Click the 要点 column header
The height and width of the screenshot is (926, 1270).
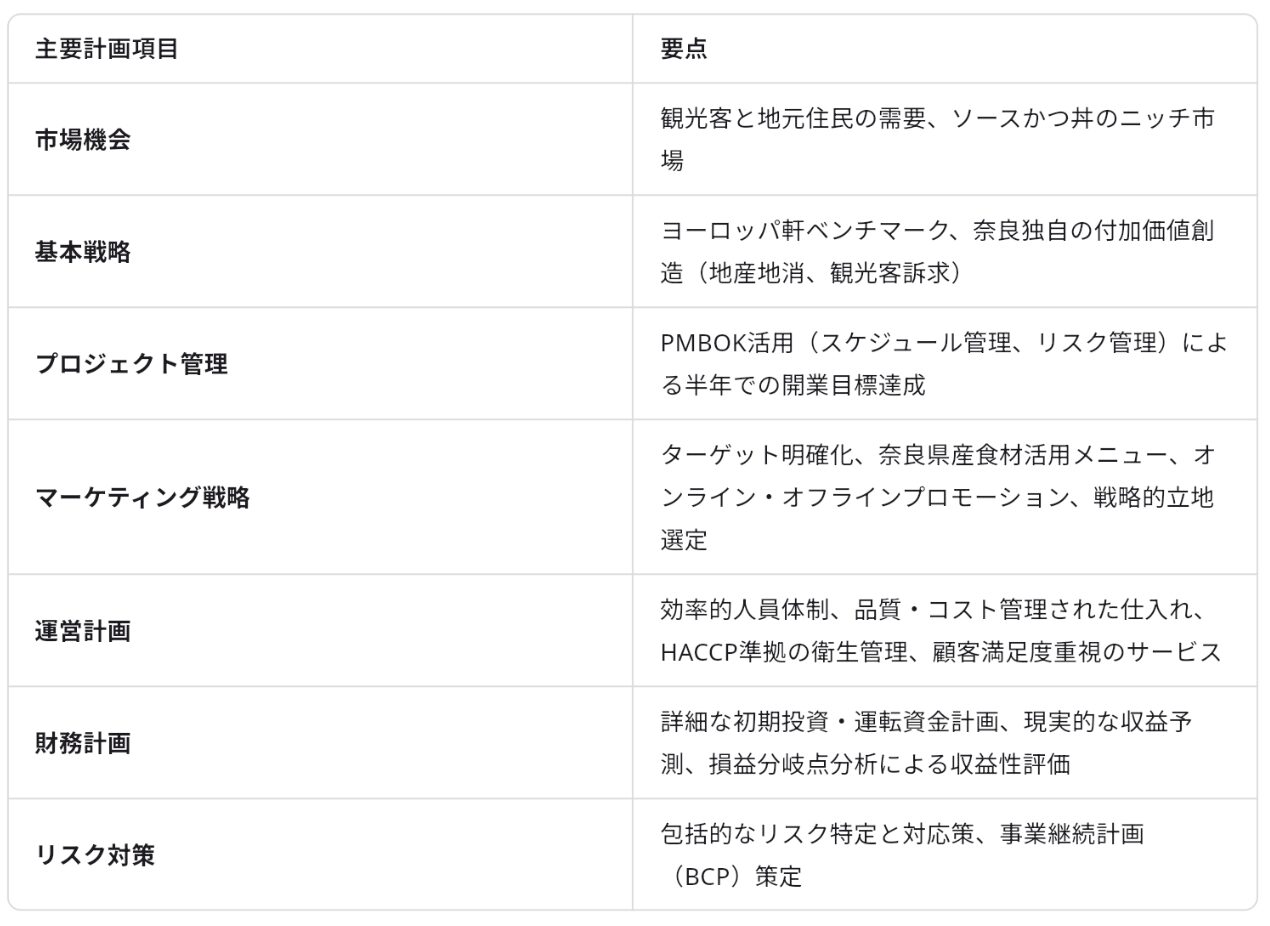coord(684,49)
